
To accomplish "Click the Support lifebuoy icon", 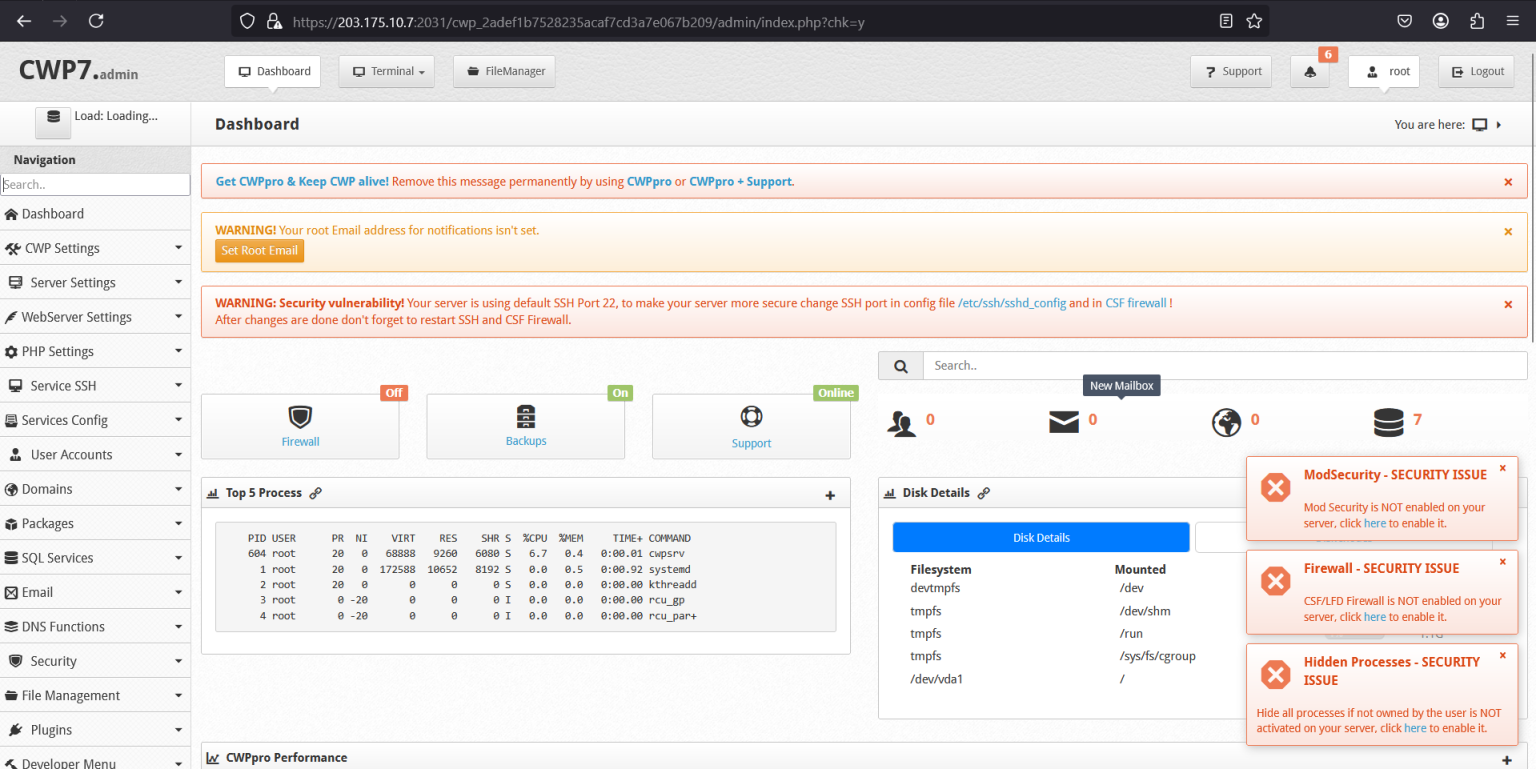I will pos(751,417).
